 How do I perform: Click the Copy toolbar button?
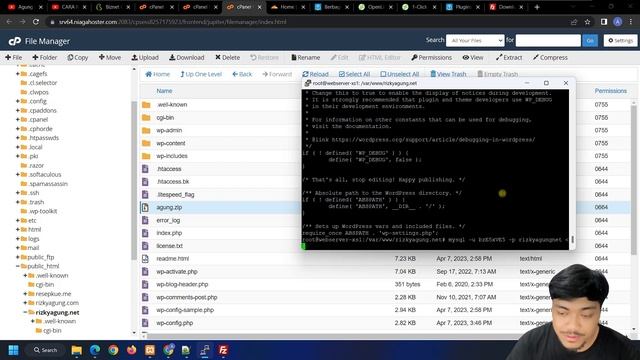click(x=78, y=58)
